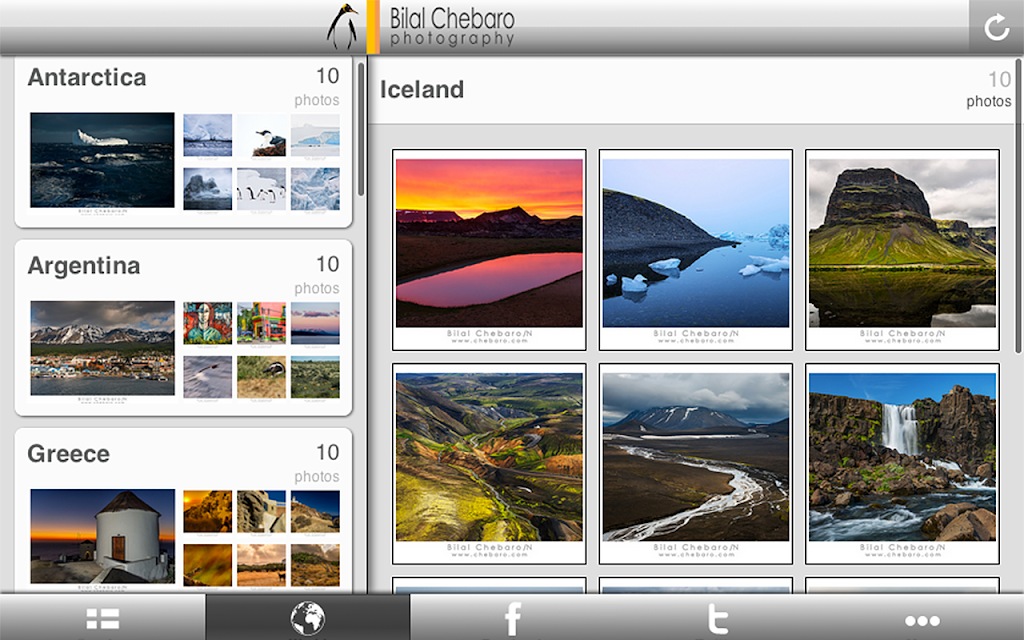View Antarctica single penguin on rock thumbnail
The image size is (1024, 640).
click(261, 135)
